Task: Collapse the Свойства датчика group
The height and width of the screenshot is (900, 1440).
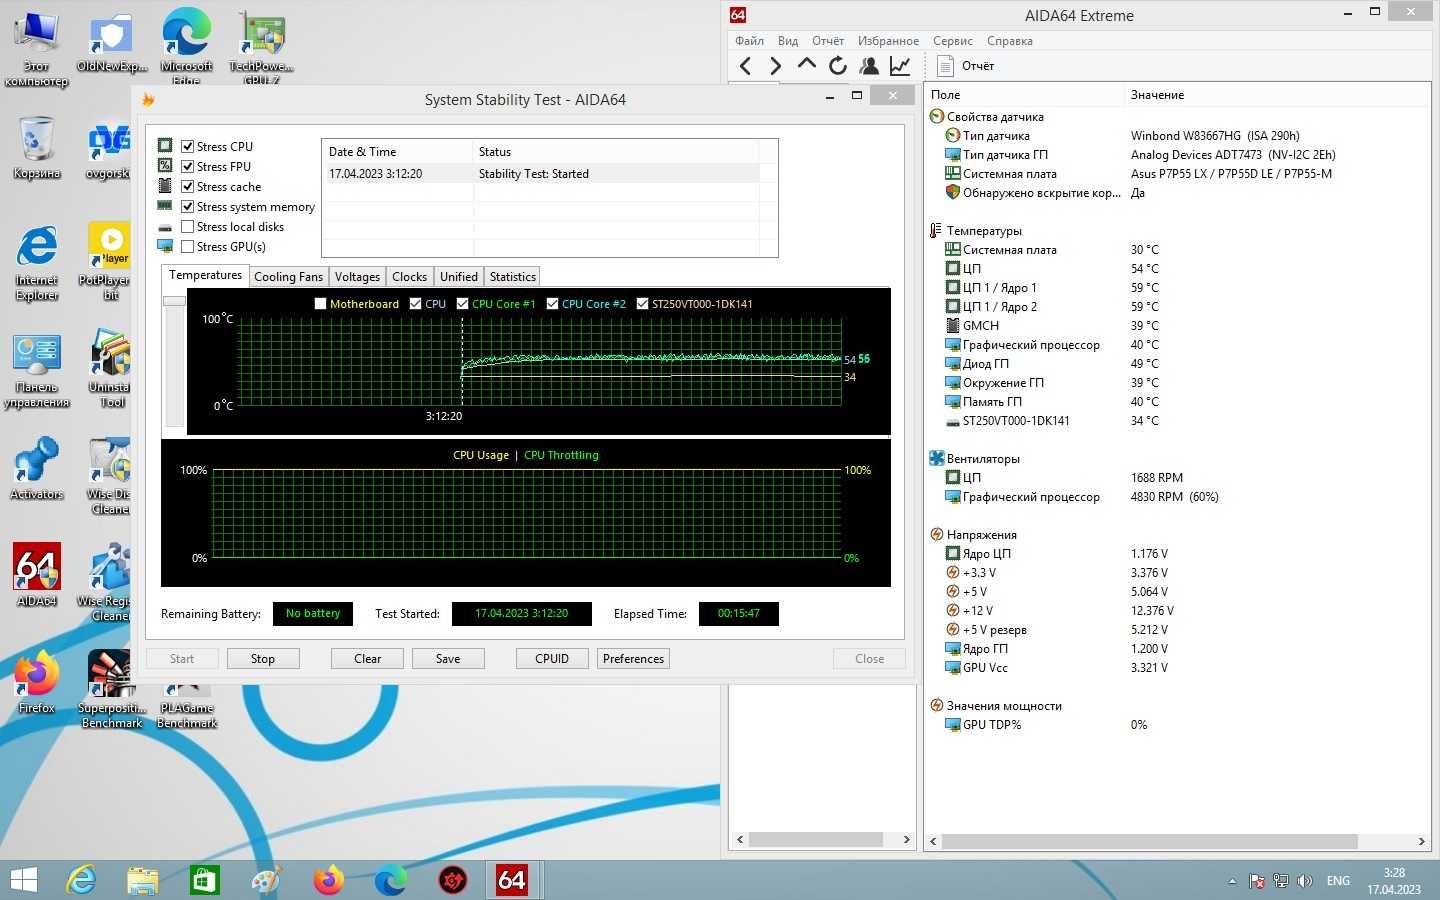Action: 987,117
